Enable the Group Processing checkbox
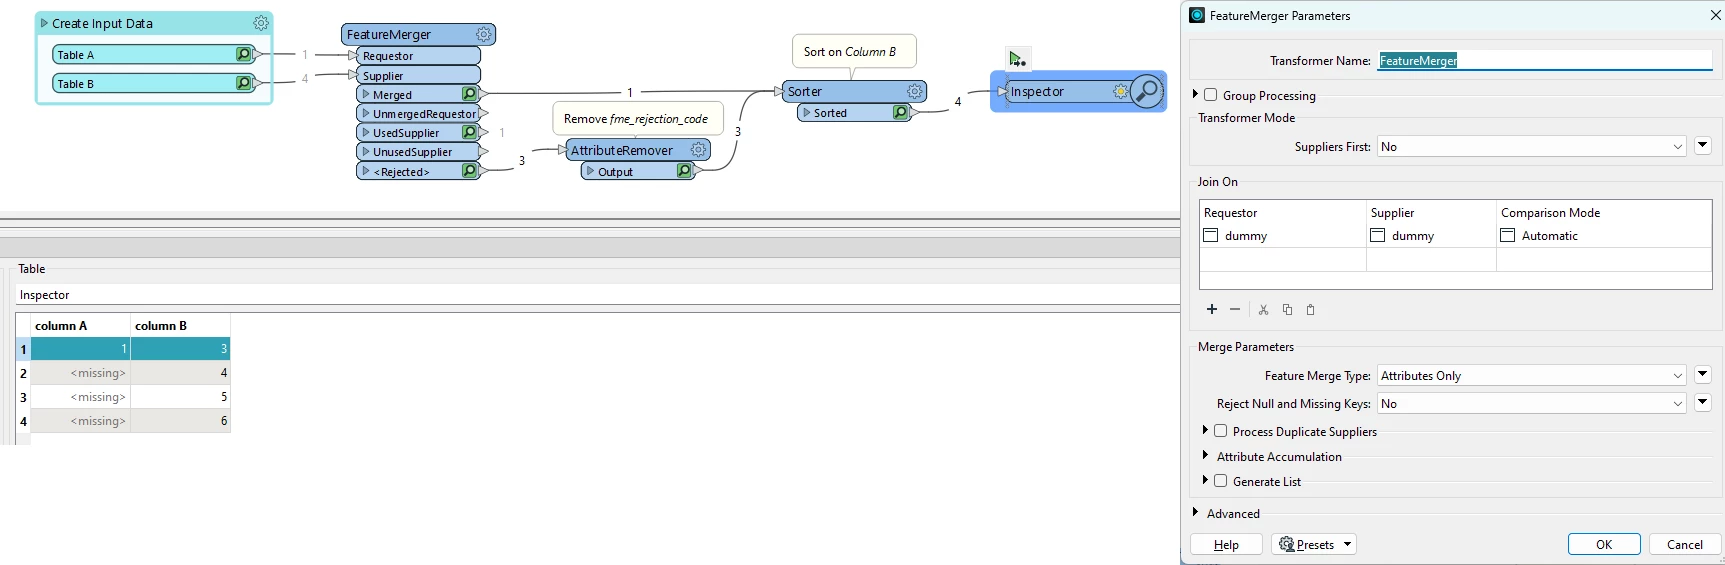 (x=1211, y=95)
